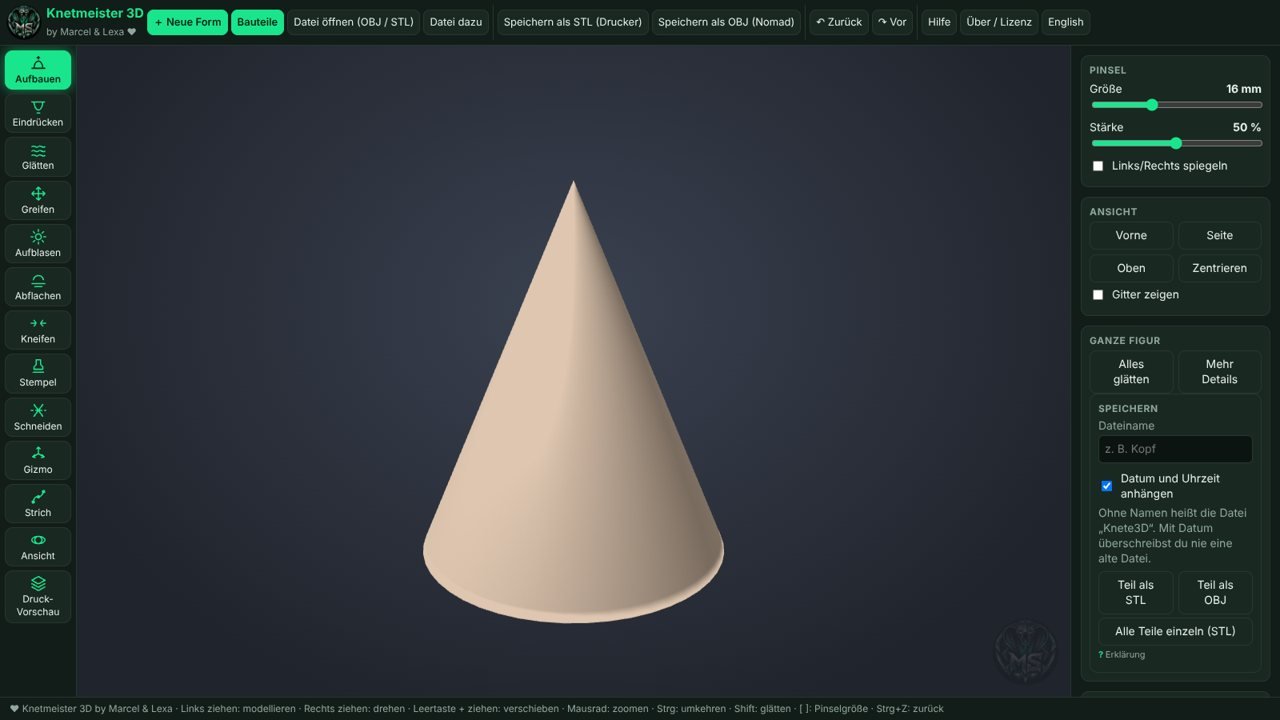This screenshot has height=720, width=1280.
Task: Switch to Vorne front view
Action: 1131,235
